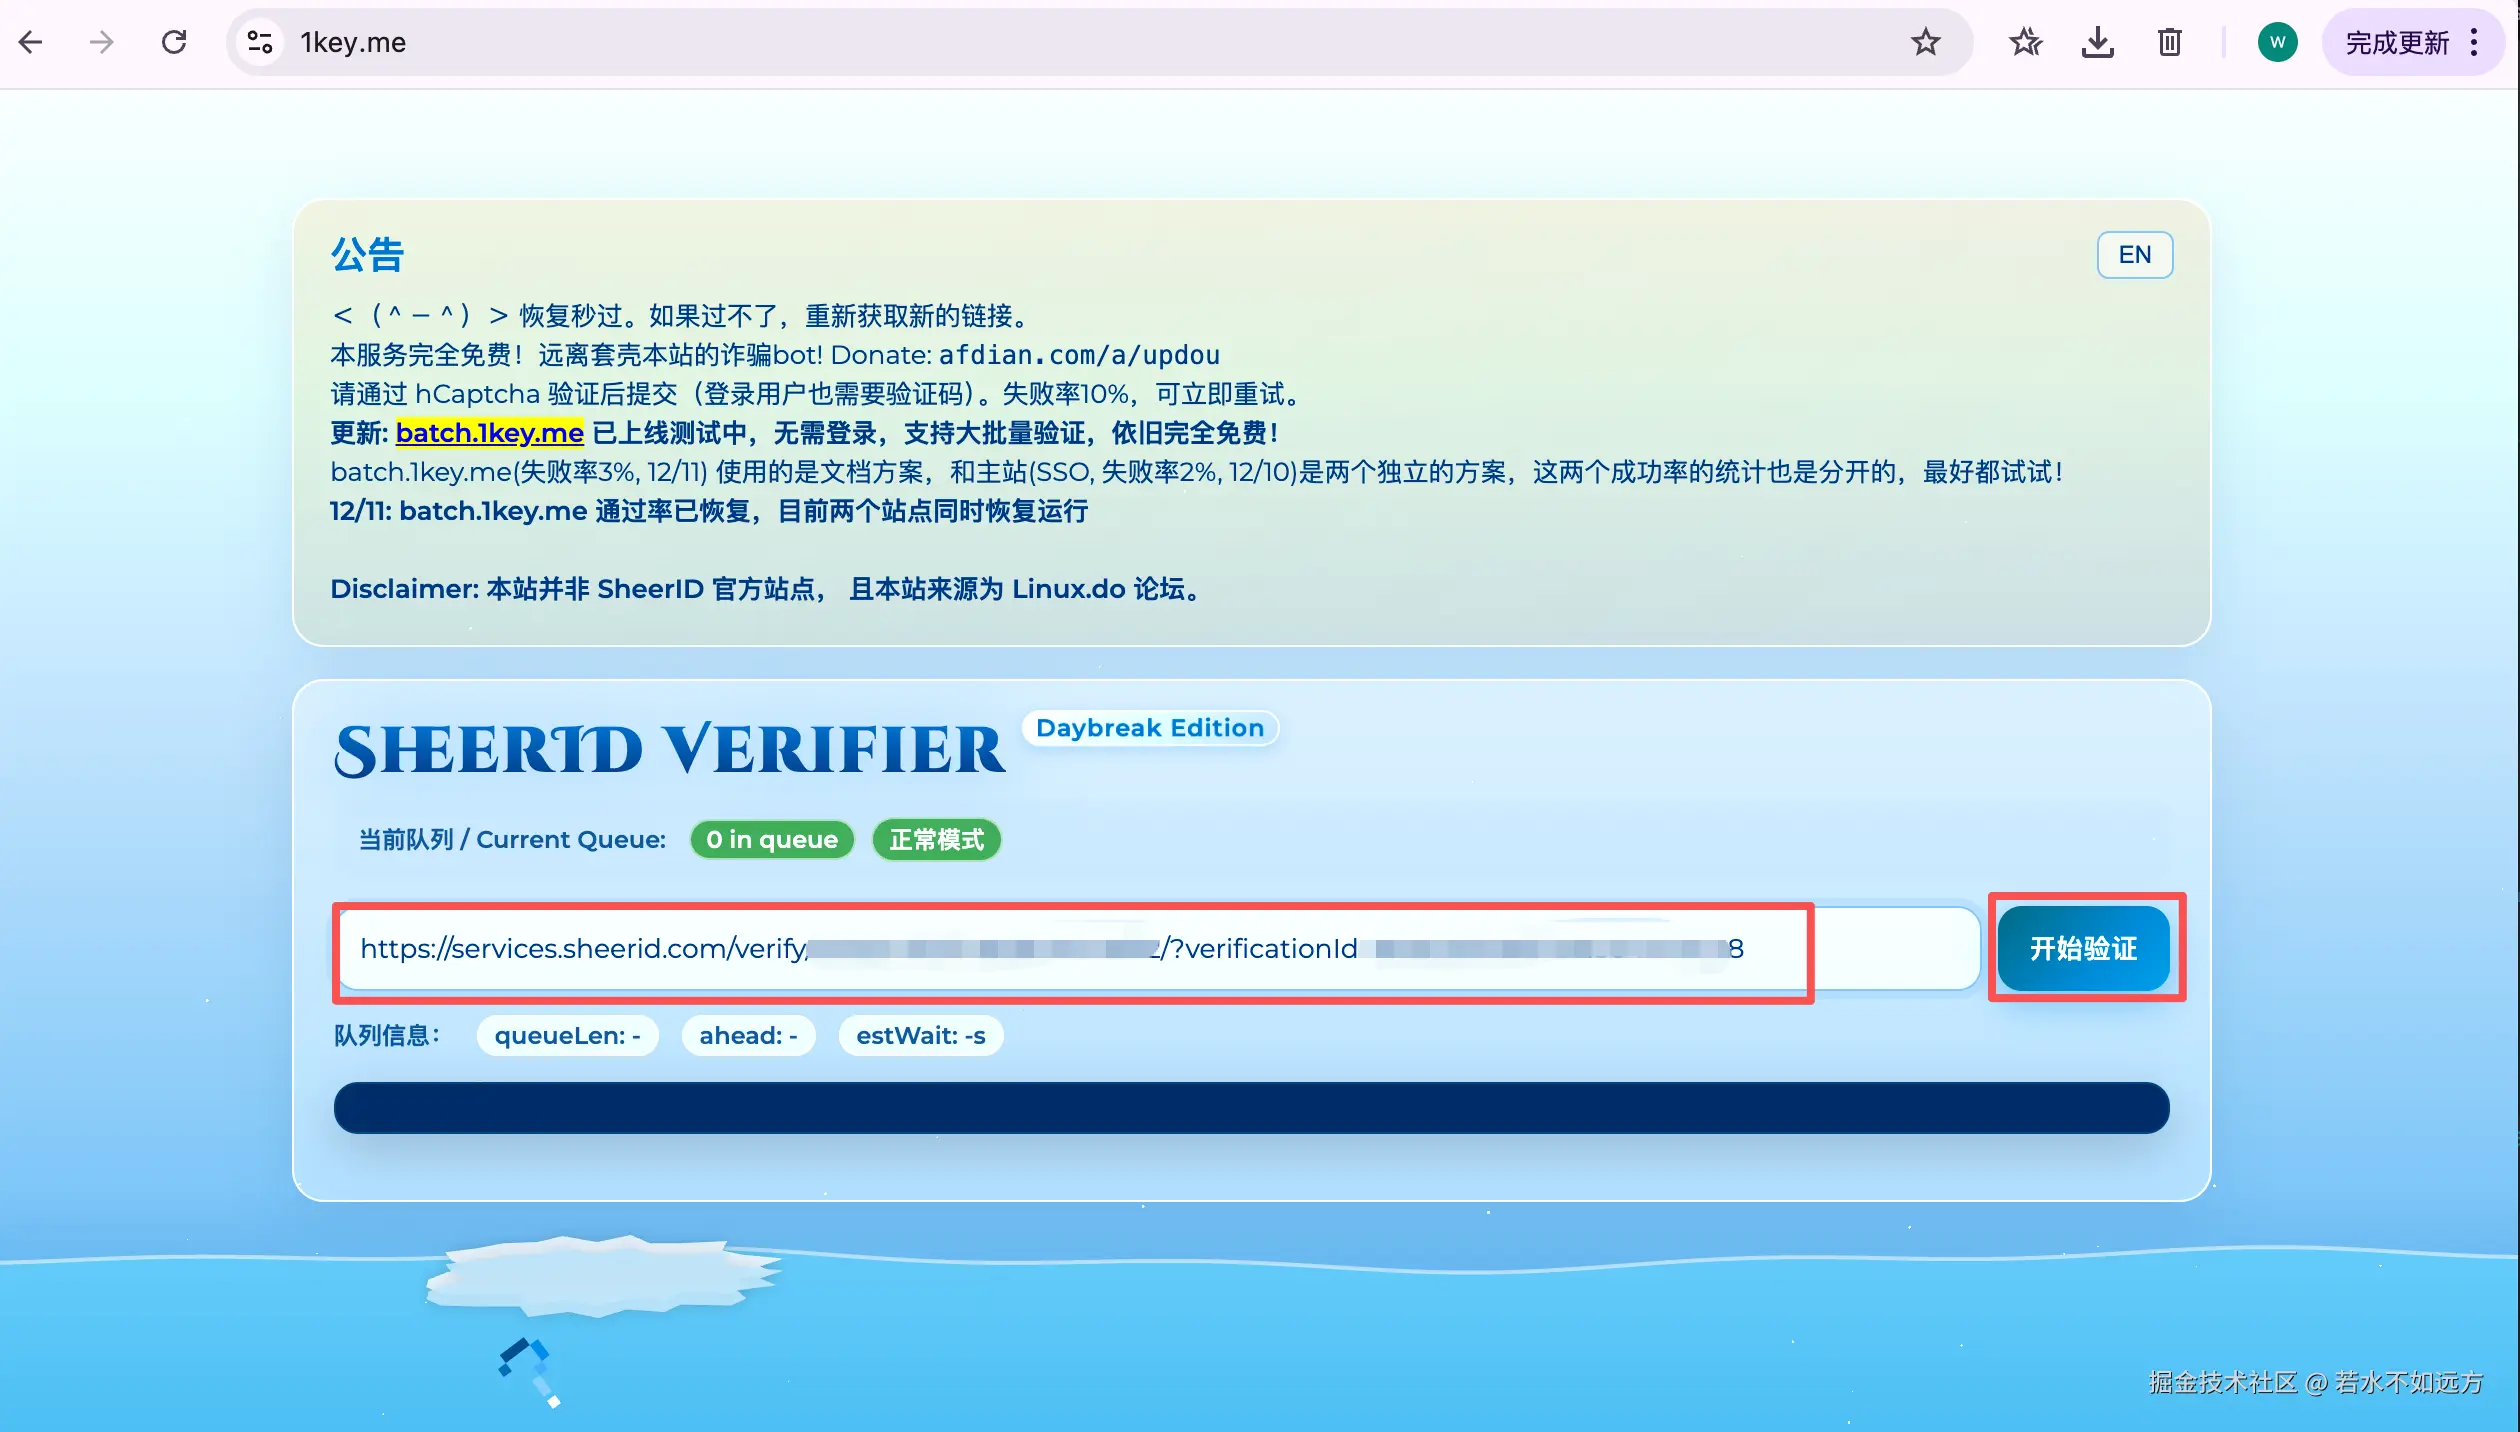2520x1432 pixels.
Task: Click the 0 in queue badge
Action: (771, 839)
